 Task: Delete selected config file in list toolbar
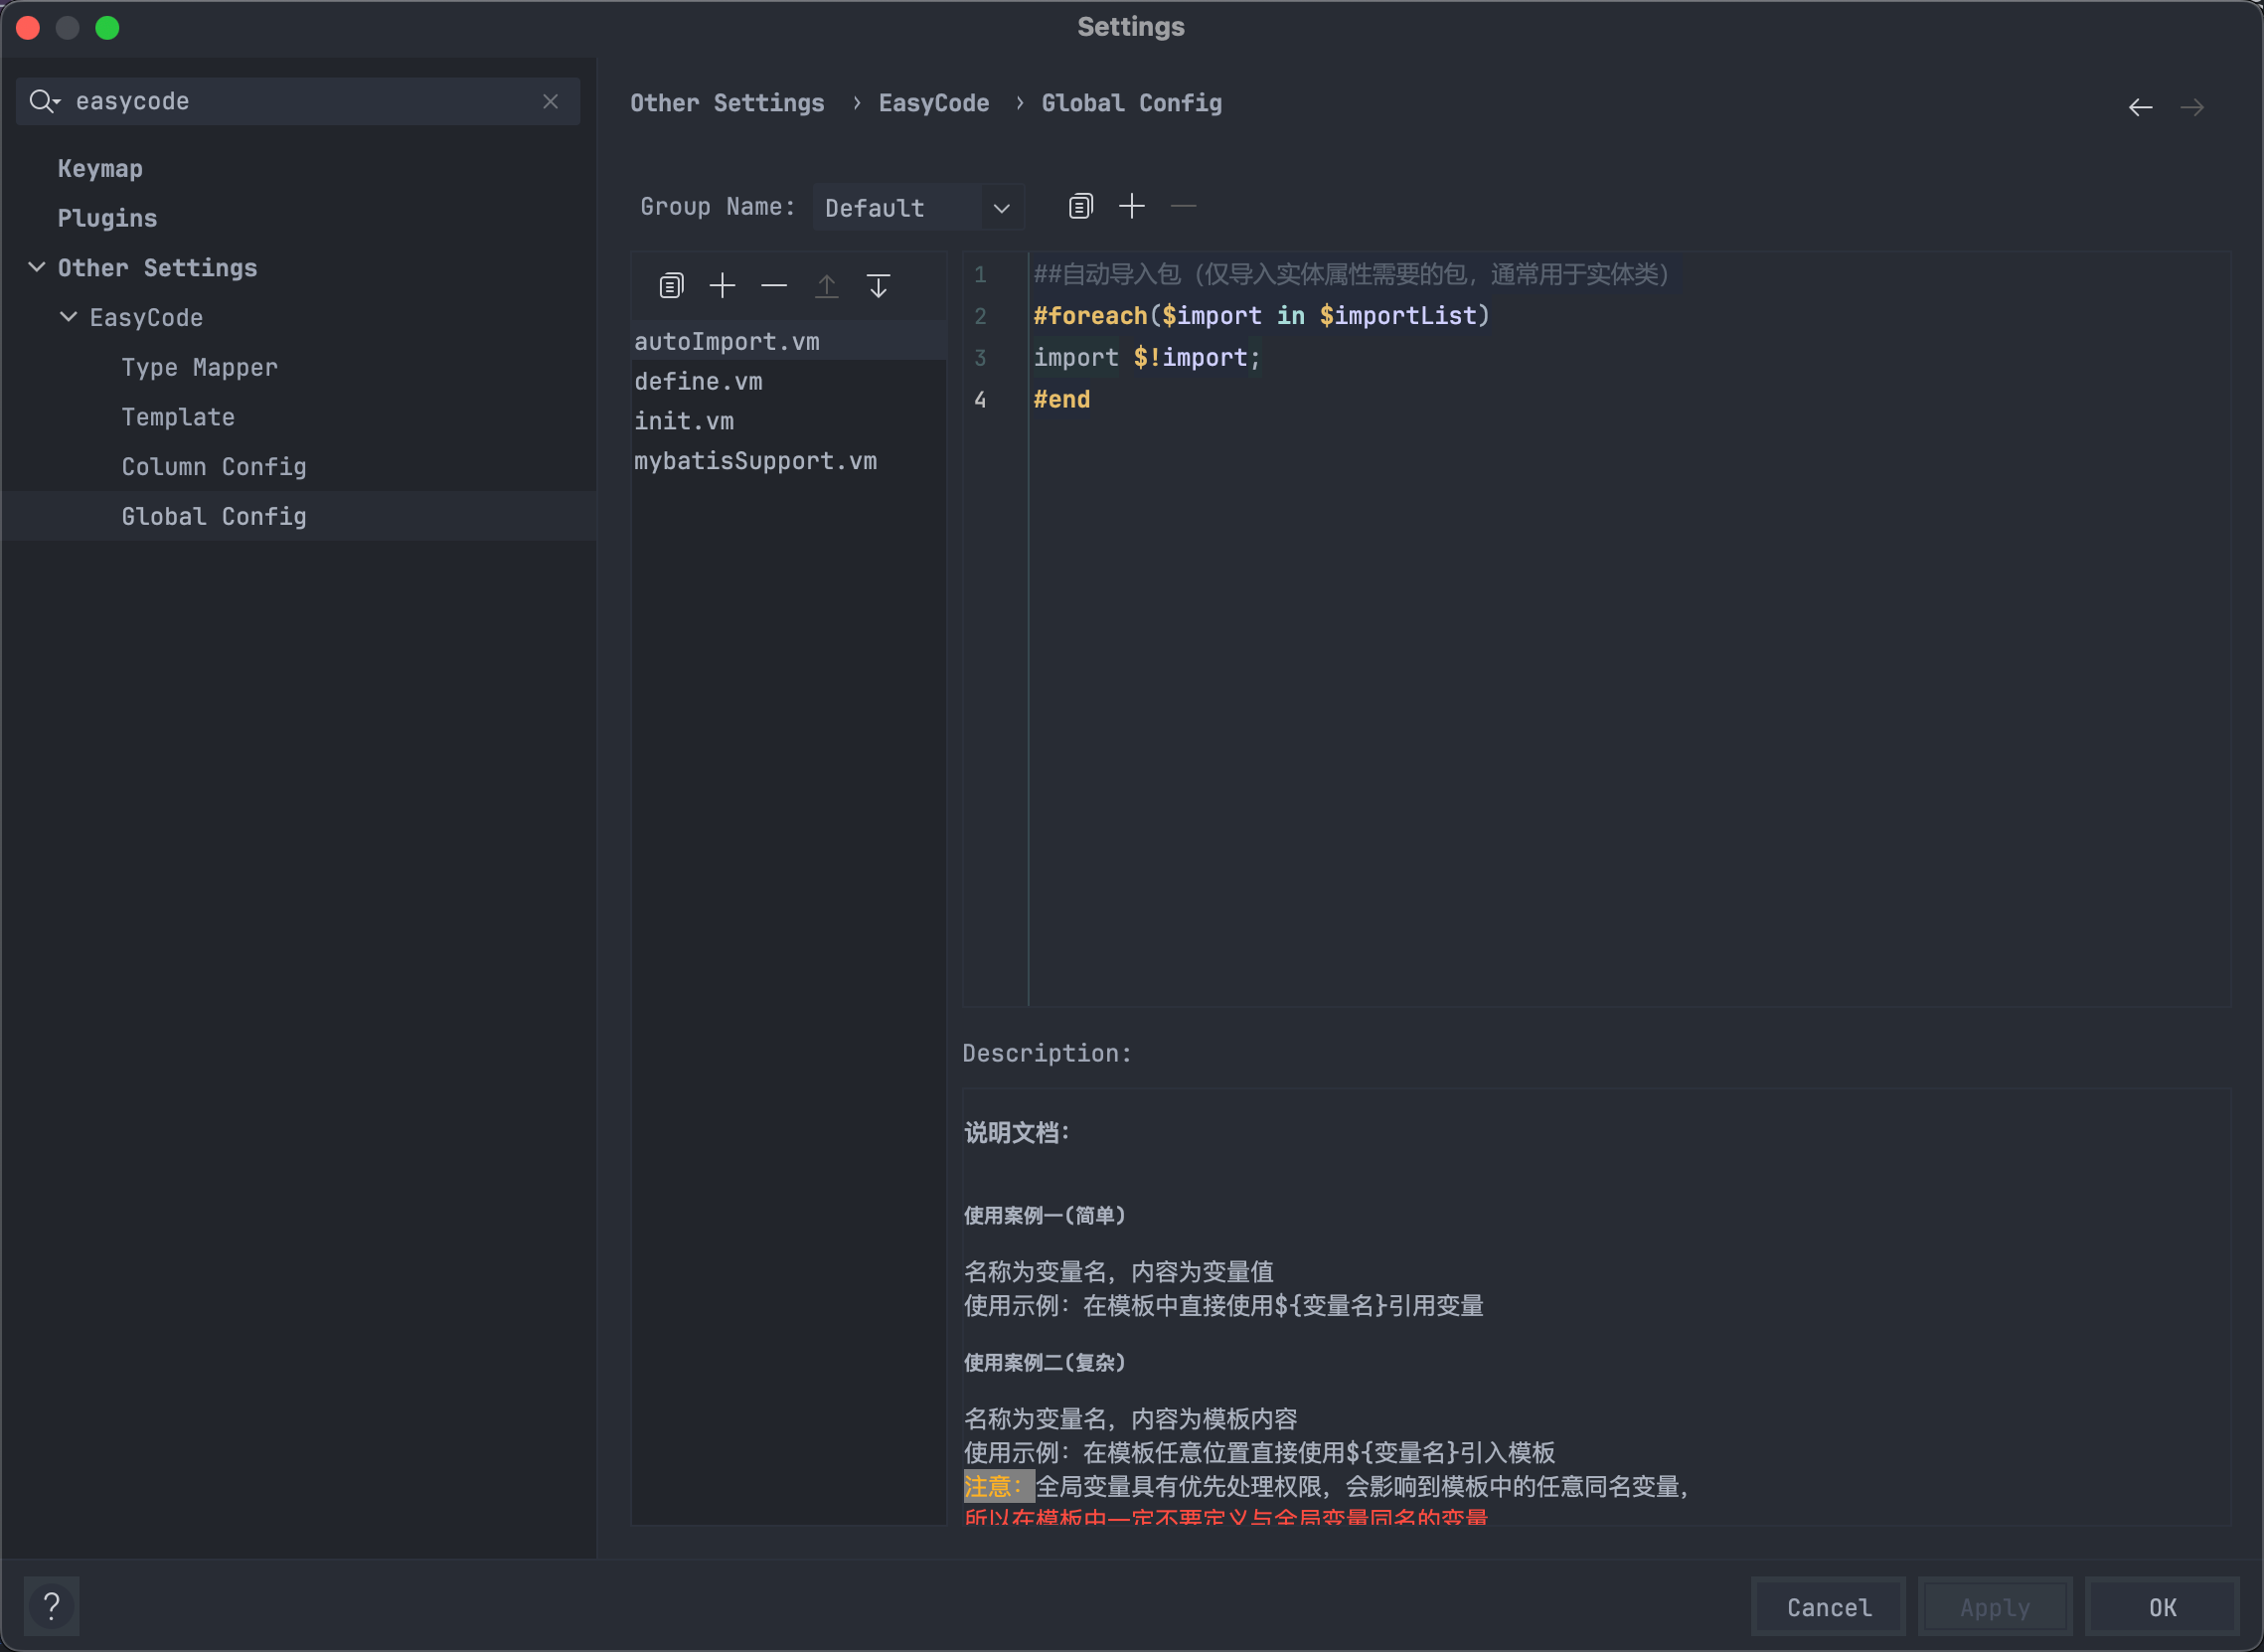(x=774, y=286)
